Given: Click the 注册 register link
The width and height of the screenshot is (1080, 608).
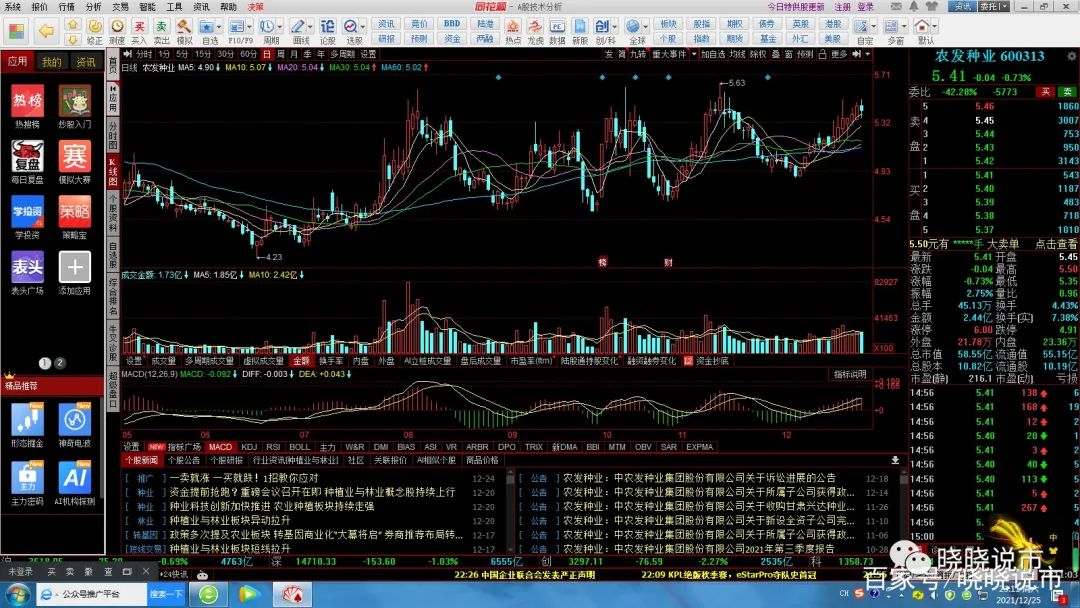Looking at the screenshot, I should (843, 6).
